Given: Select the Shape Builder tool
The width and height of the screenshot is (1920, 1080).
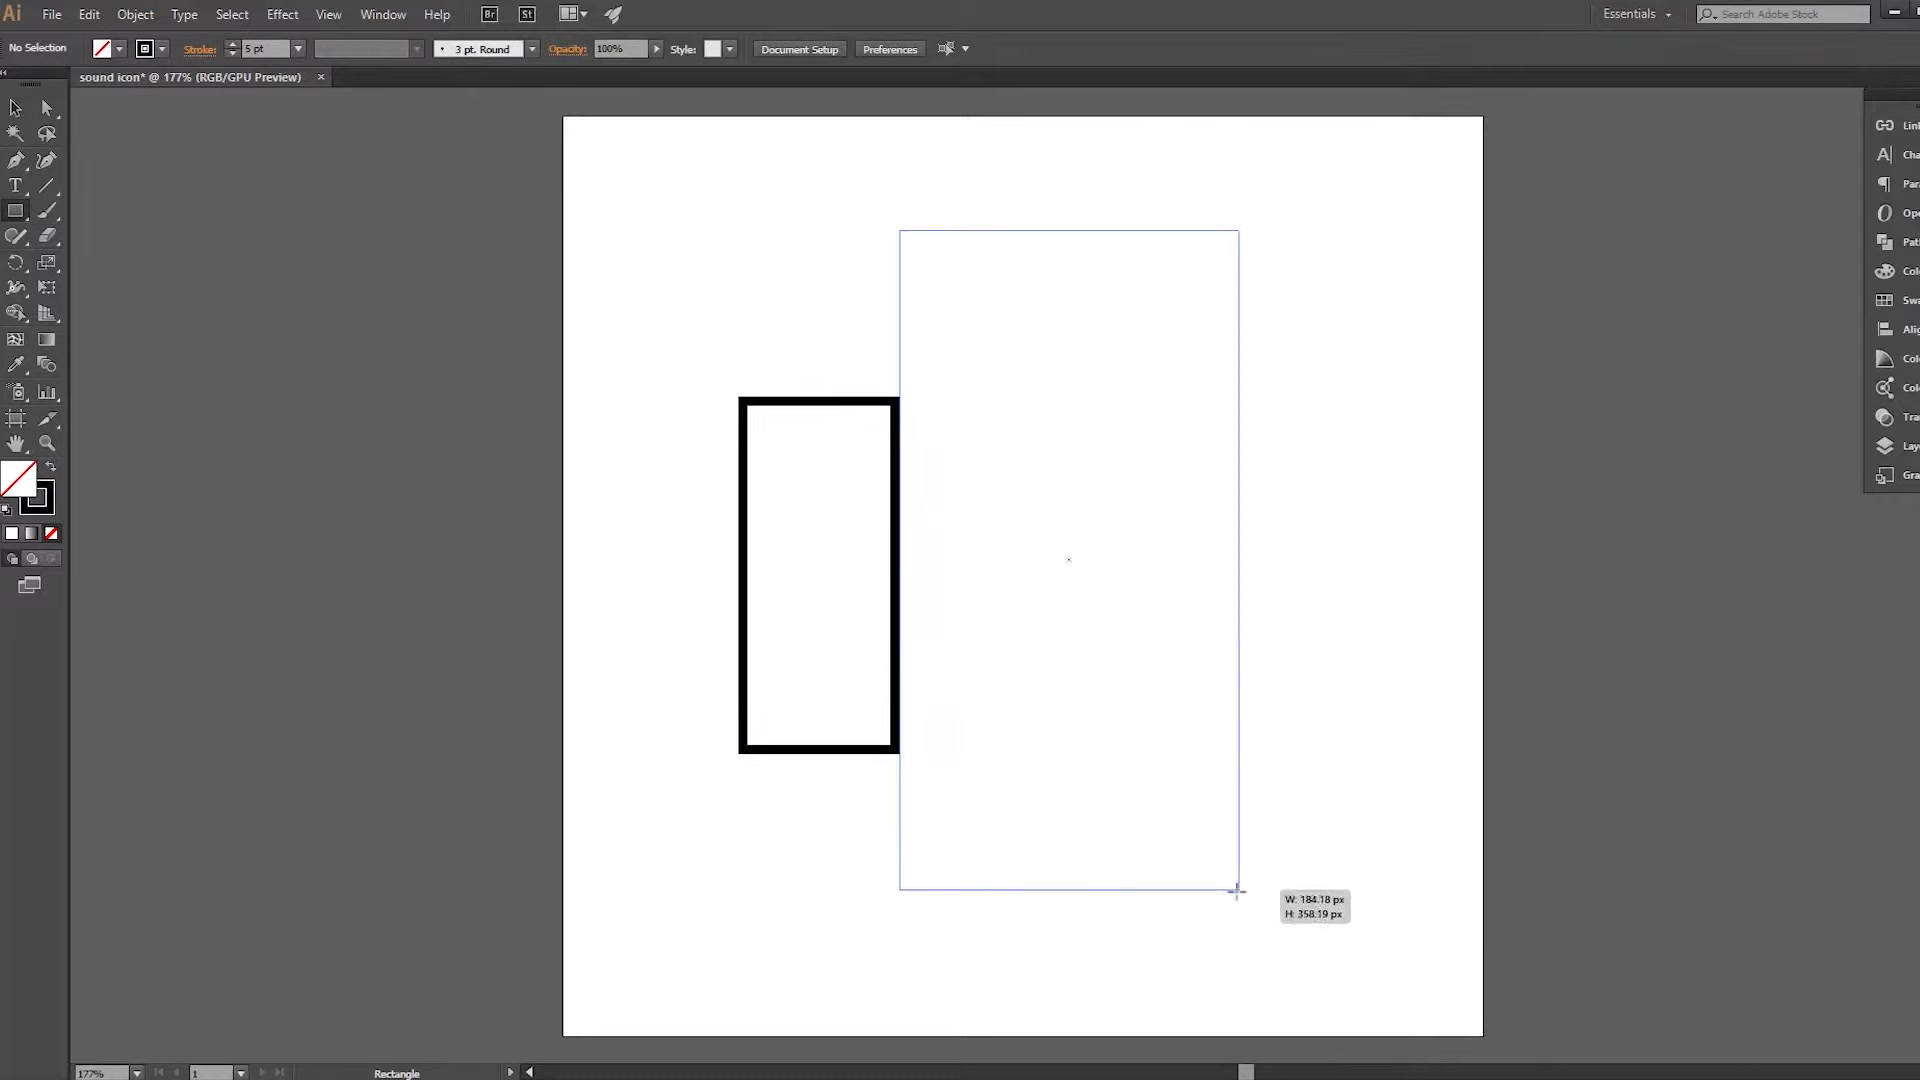Looking at the screenshot, I should (x=16, y=314).
